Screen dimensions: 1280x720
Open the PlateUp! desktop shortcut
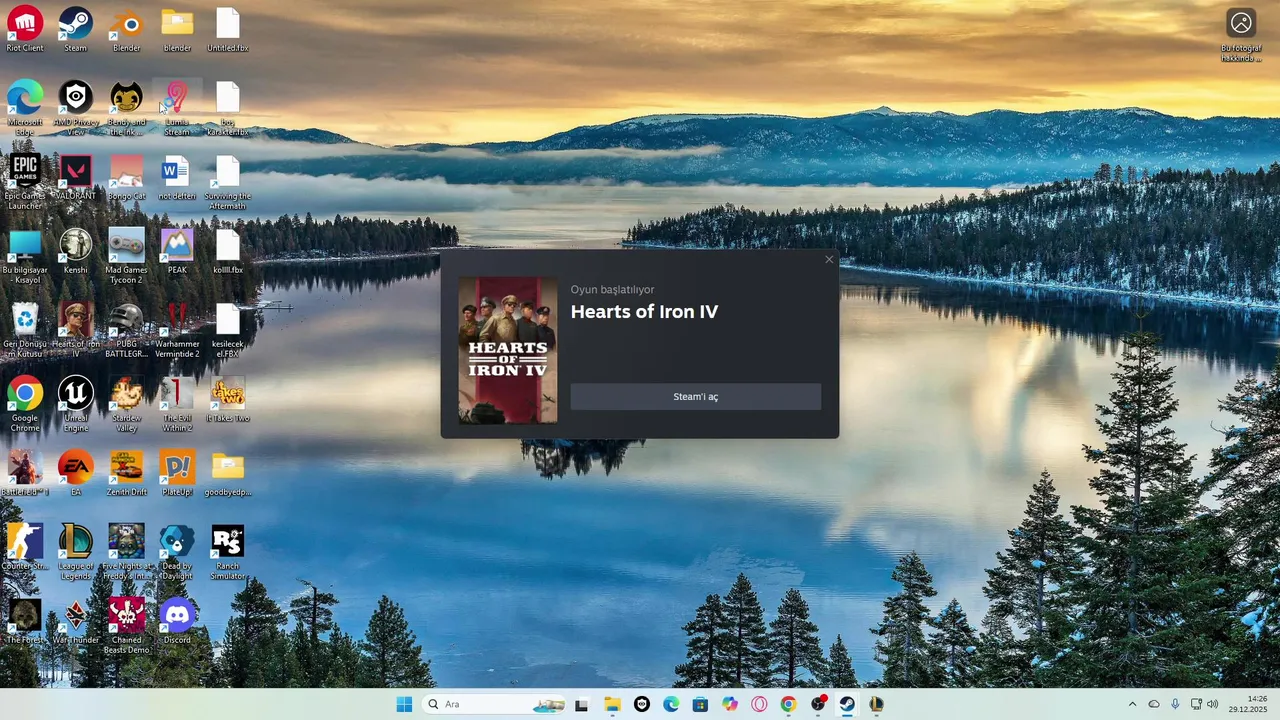(x=177, y=474)
